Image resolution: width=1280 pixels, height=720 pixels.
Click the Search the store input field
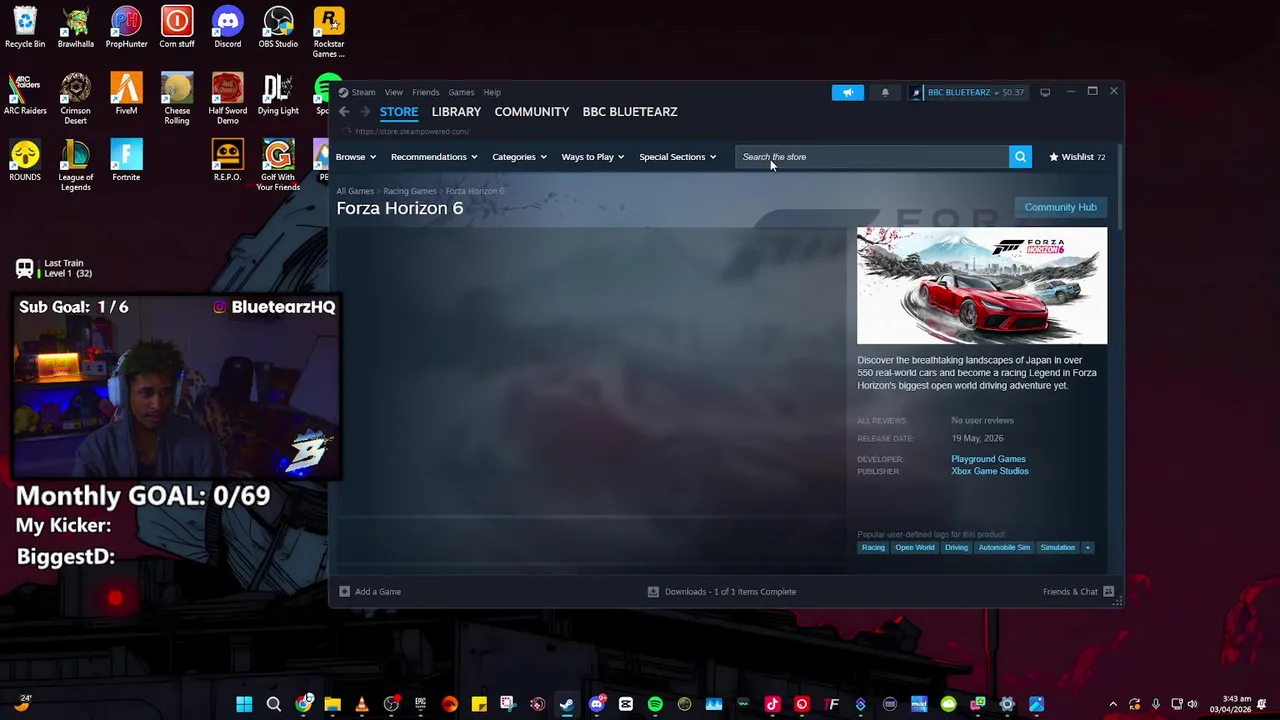point(872,157)
